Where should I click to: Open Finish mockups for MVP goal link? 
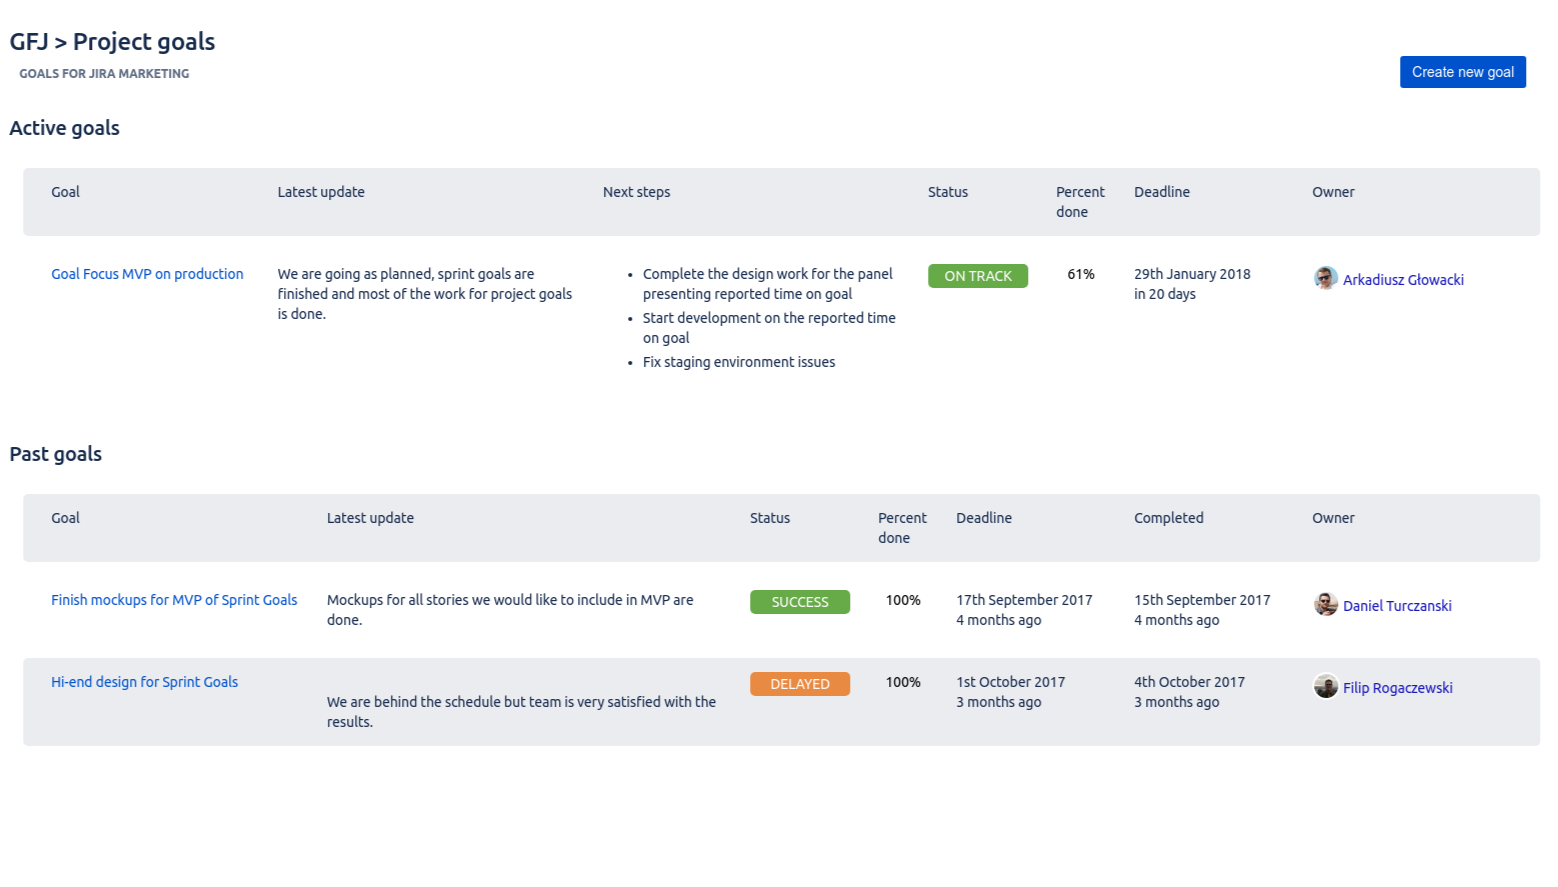[x=174, y=600]
